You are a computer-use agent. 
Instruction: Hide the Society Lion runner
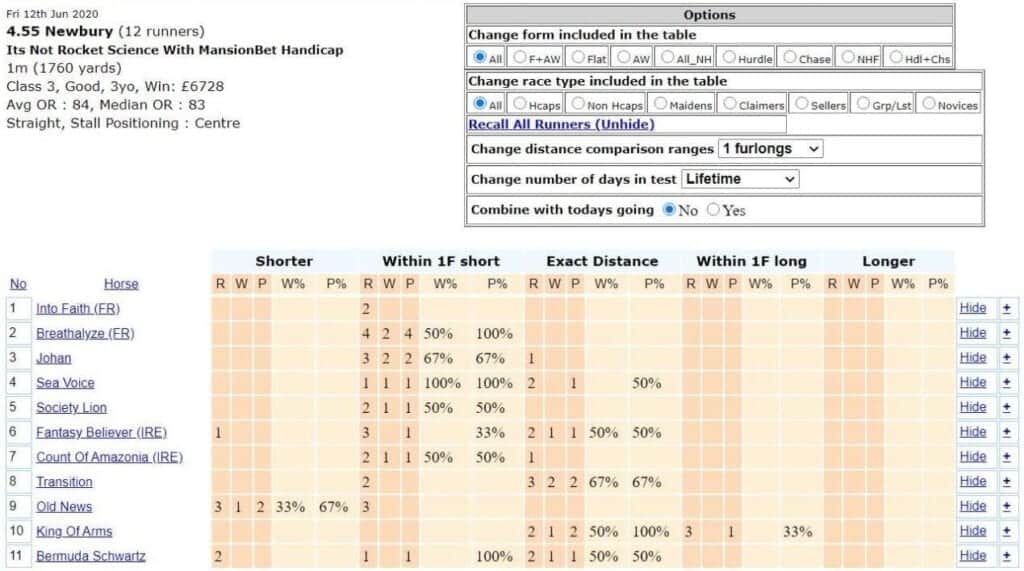click(972, 407)
